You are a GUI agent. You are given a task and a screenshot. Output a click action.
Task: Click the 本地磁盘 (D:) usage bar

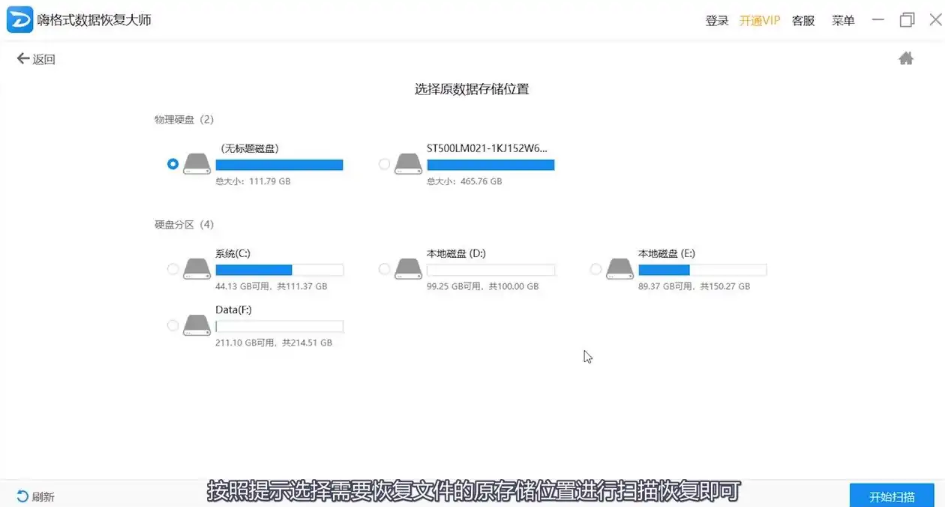click(491, 269)
